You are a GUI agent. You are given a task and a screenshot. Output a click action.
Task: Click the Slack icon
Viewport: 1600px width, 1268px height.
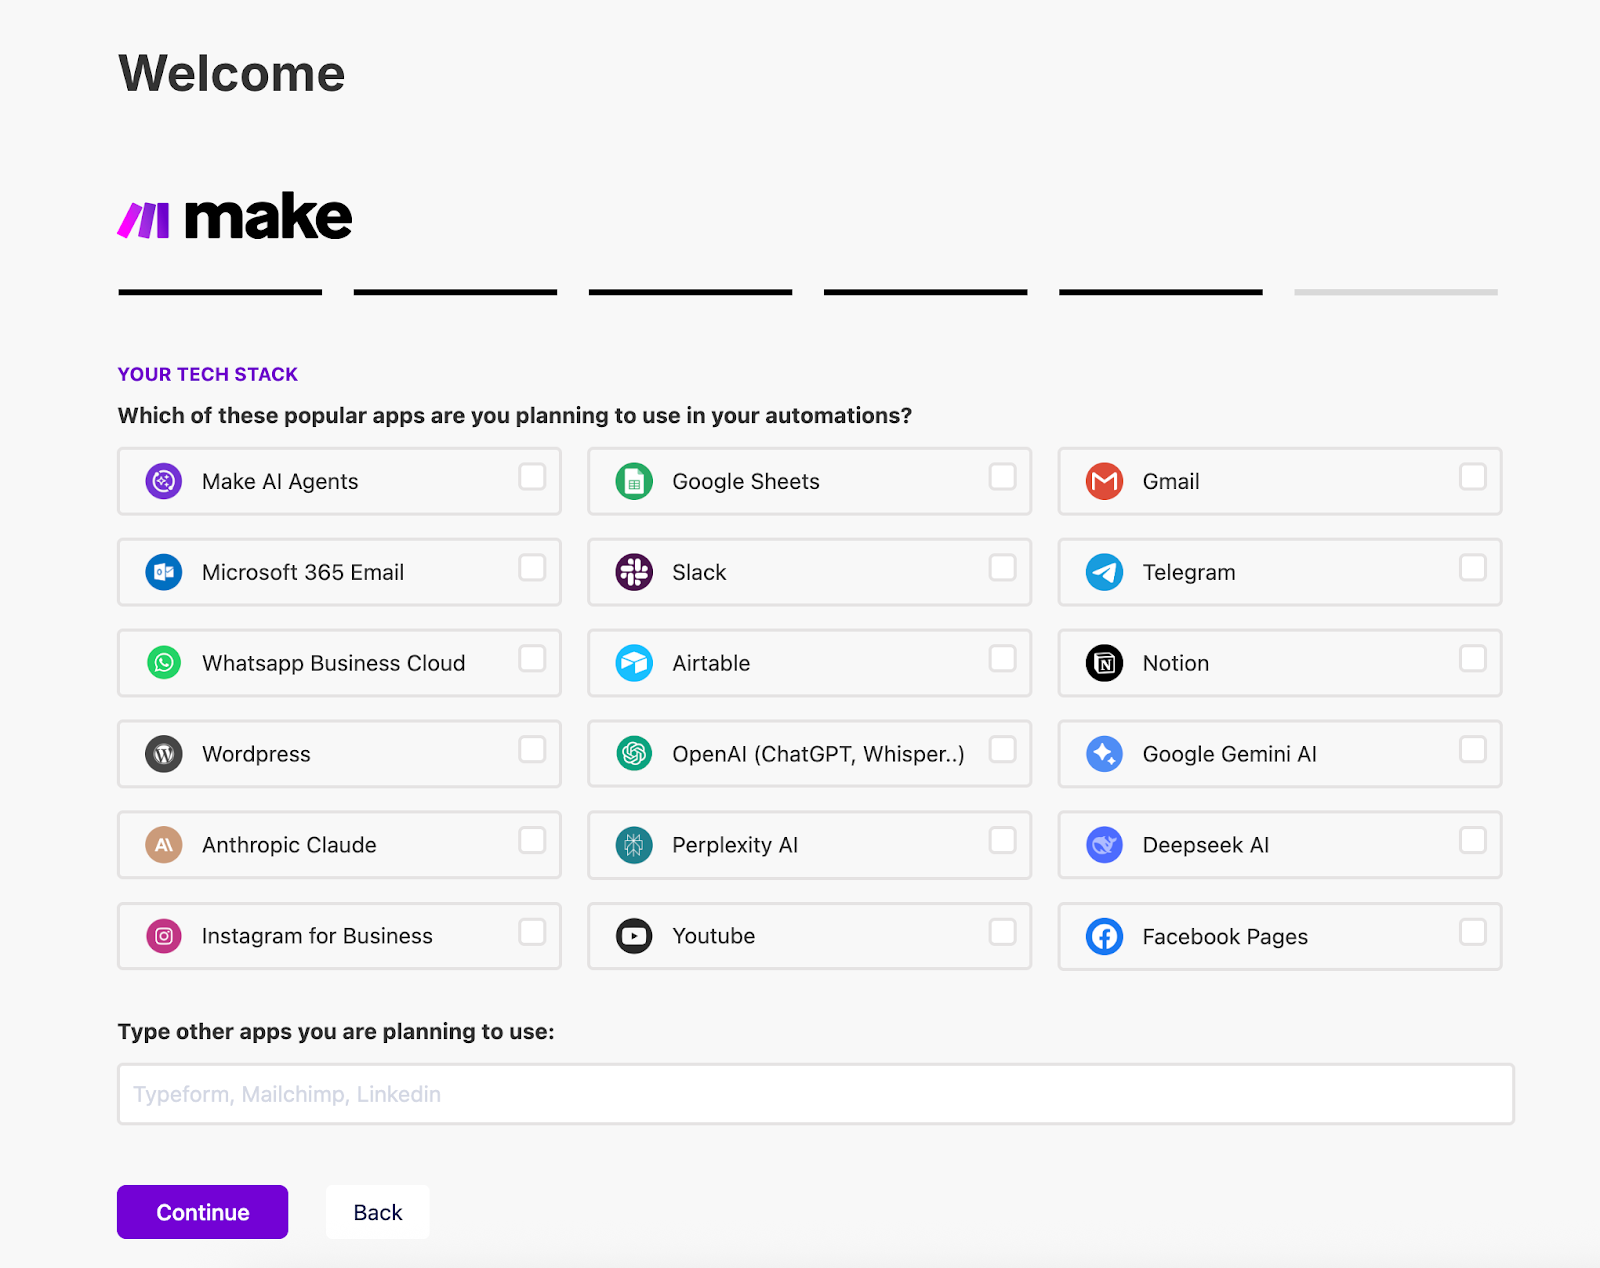tap(634, 572)
